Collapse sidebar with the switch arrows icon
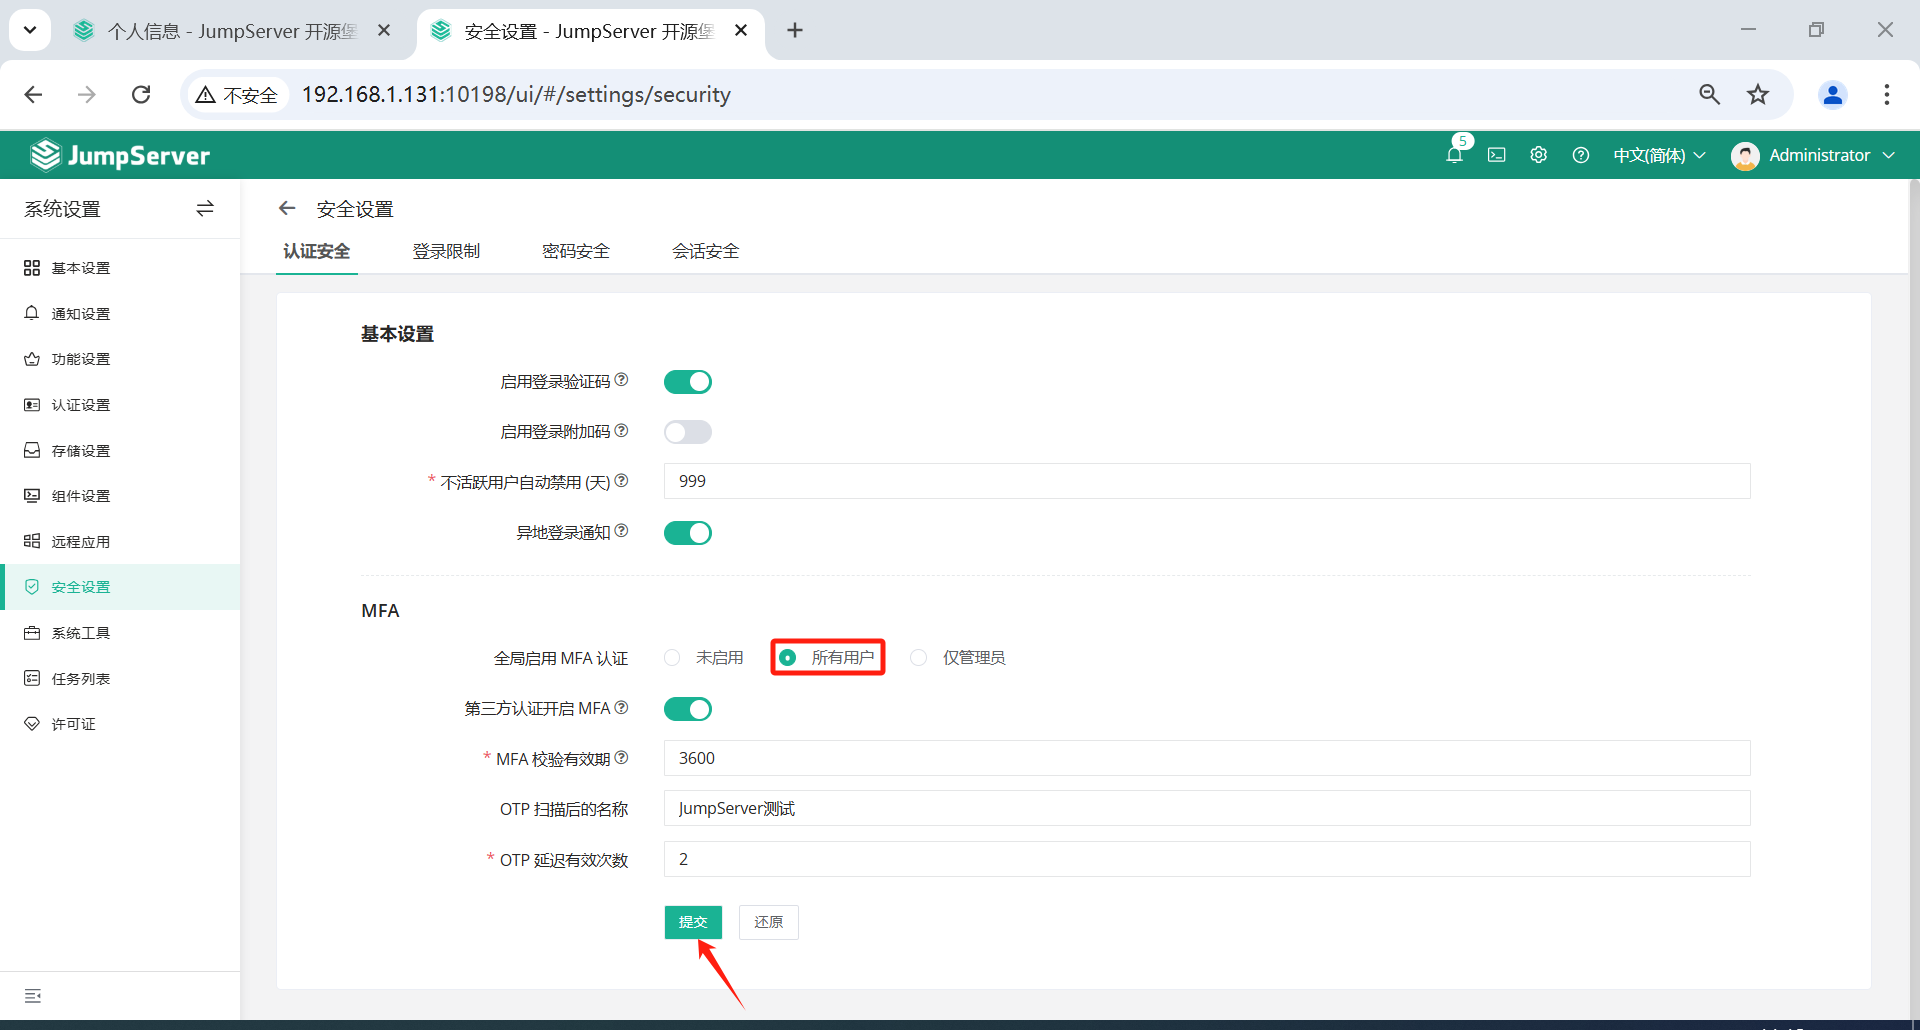1920x1030 pixels. coord(205,208)
